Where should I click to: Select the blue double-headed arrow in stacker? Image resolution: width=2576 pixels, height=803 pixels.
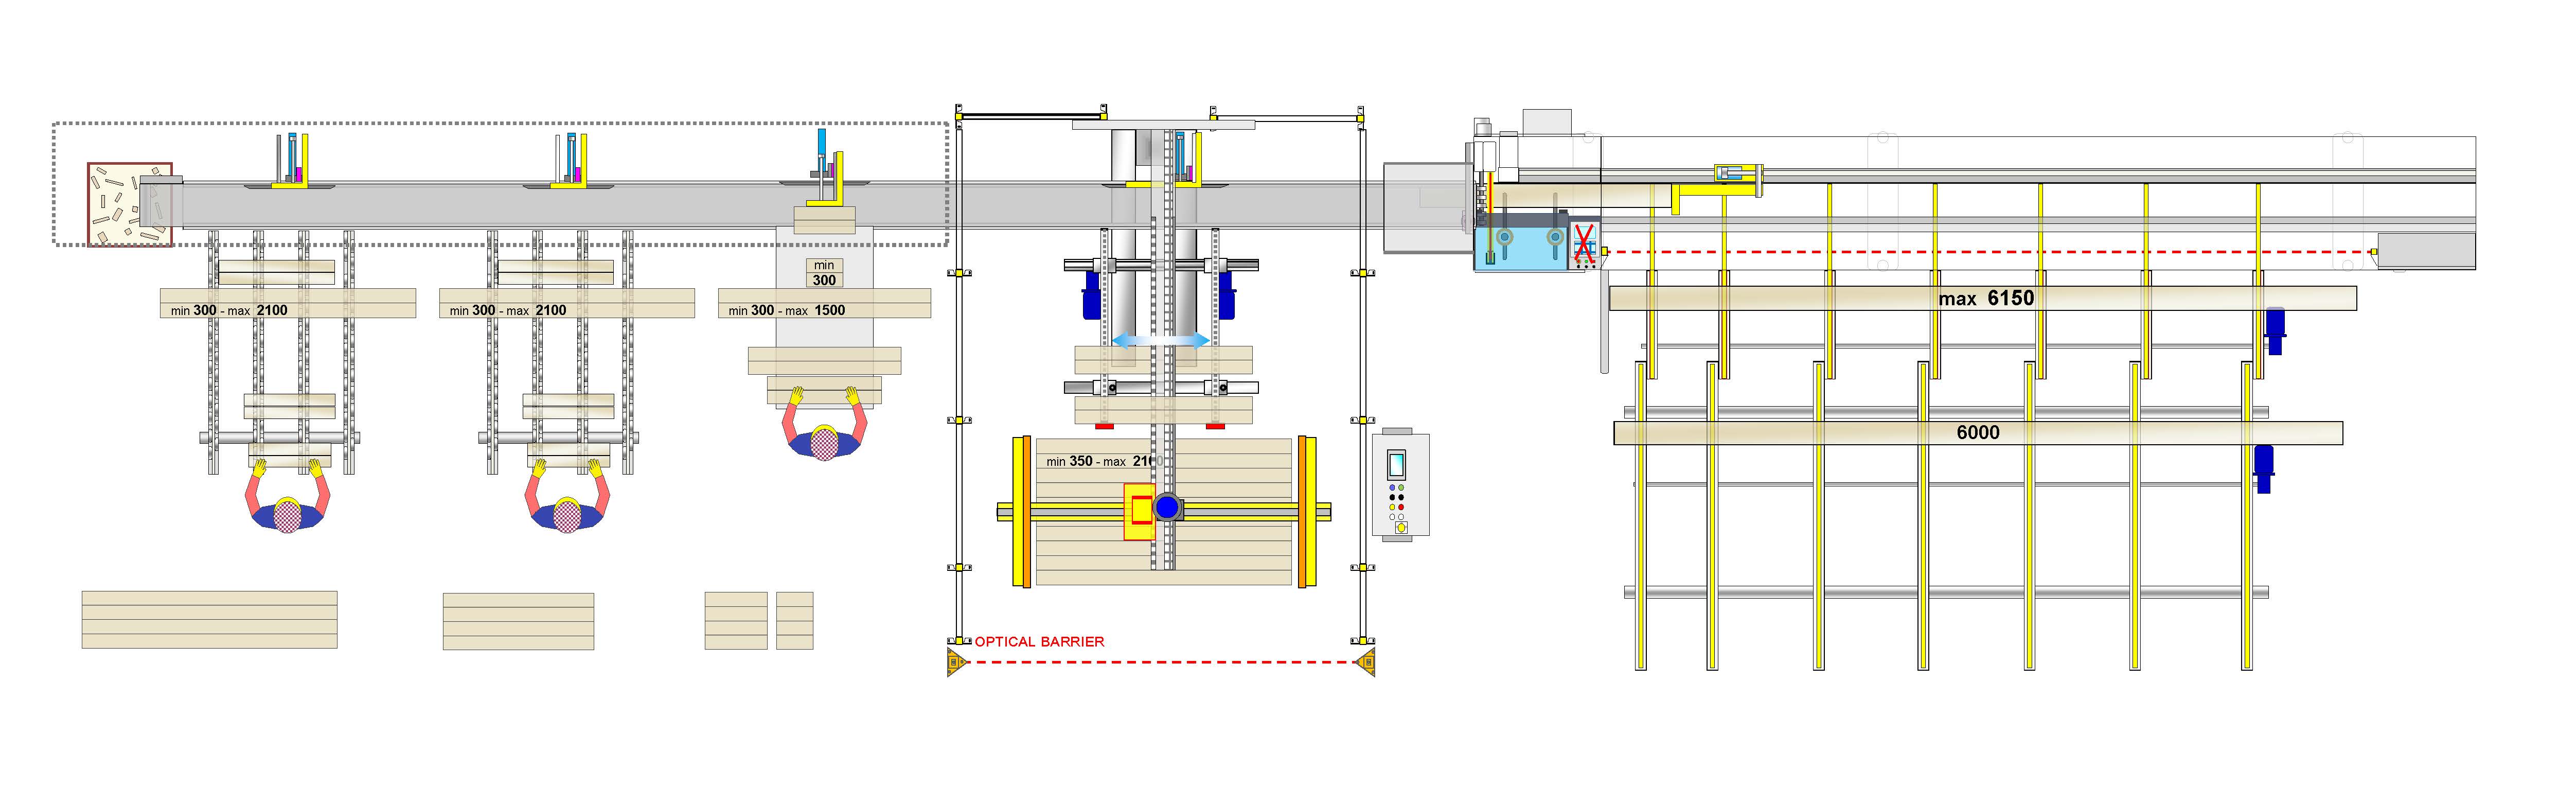coord(1161,340)
